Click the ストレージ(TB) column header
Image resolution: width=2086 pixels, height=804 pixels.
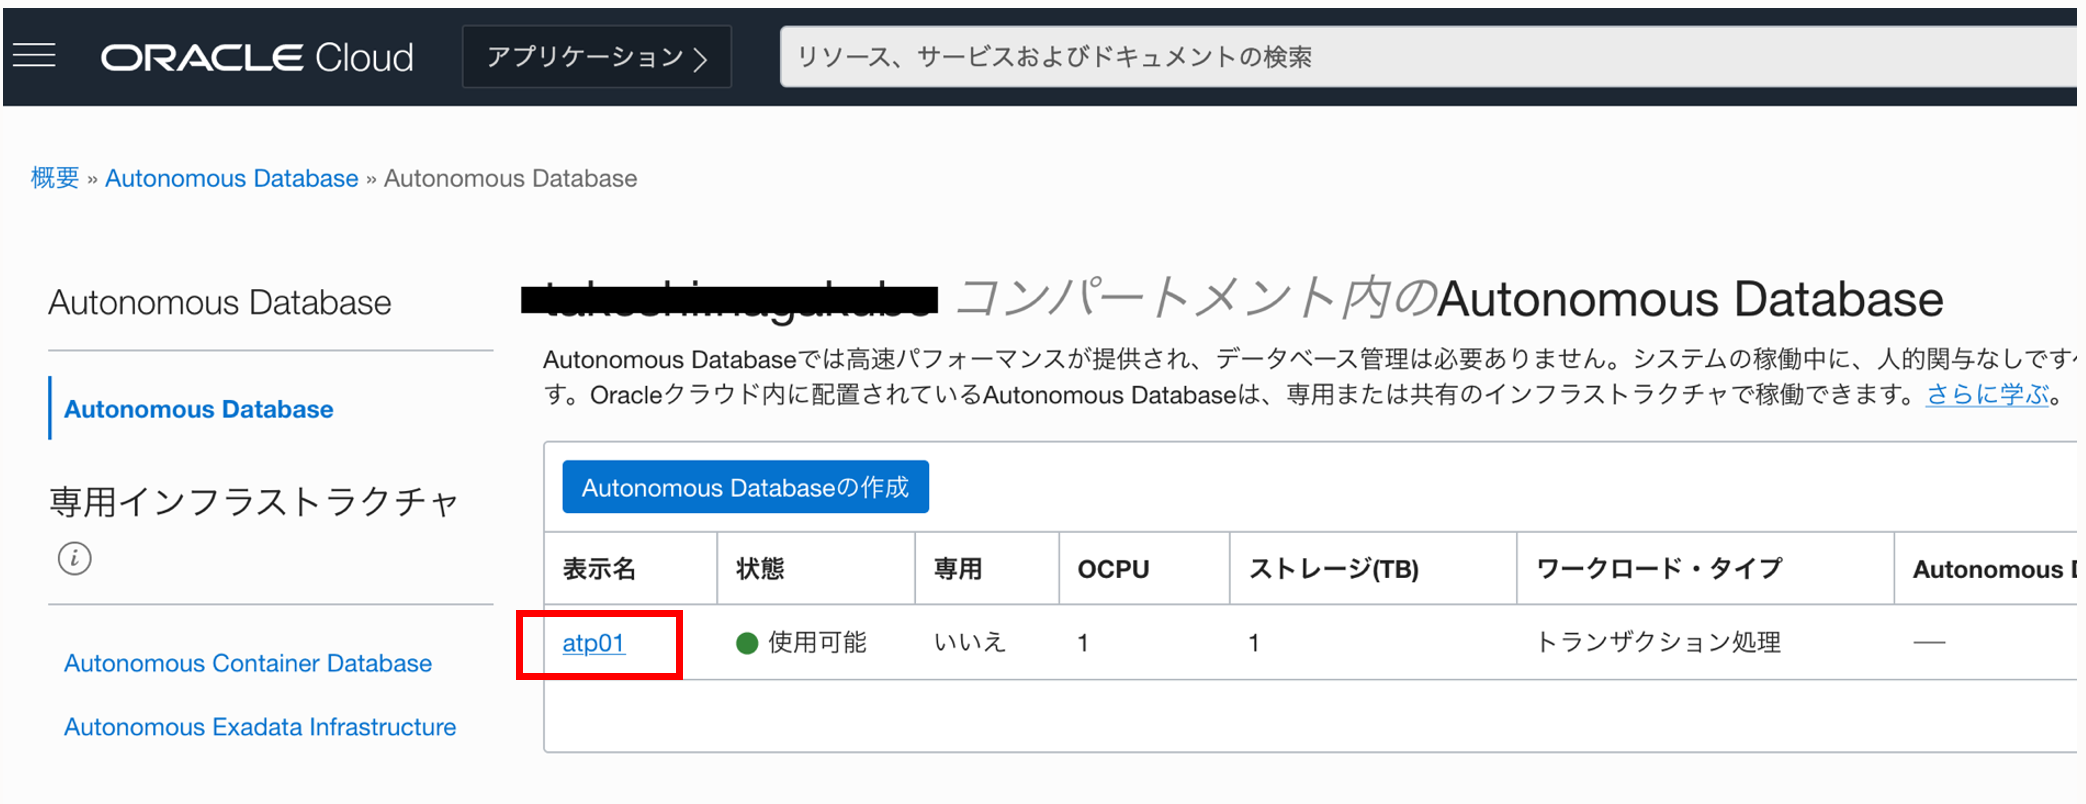pyautogui.click(x=1333, y=569)
